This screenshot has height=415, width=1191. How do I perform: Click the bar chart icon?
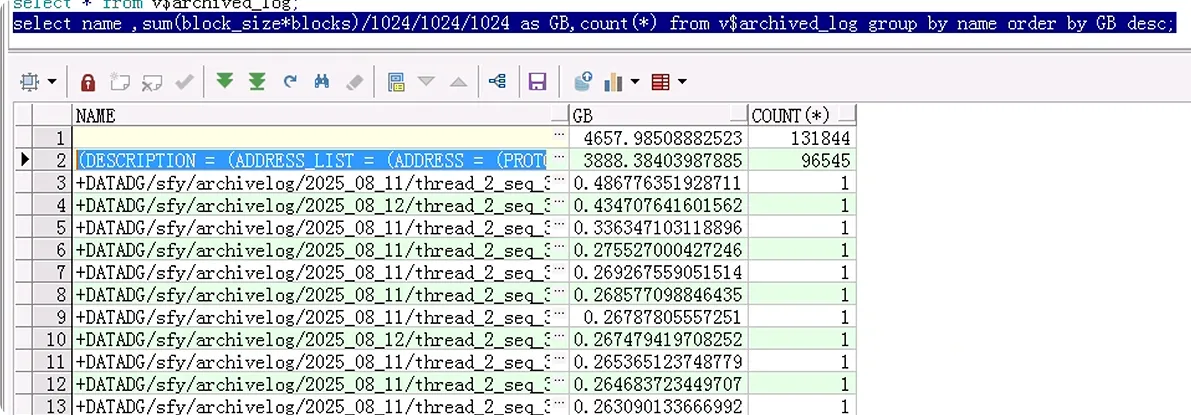click(x=613, y=81)
